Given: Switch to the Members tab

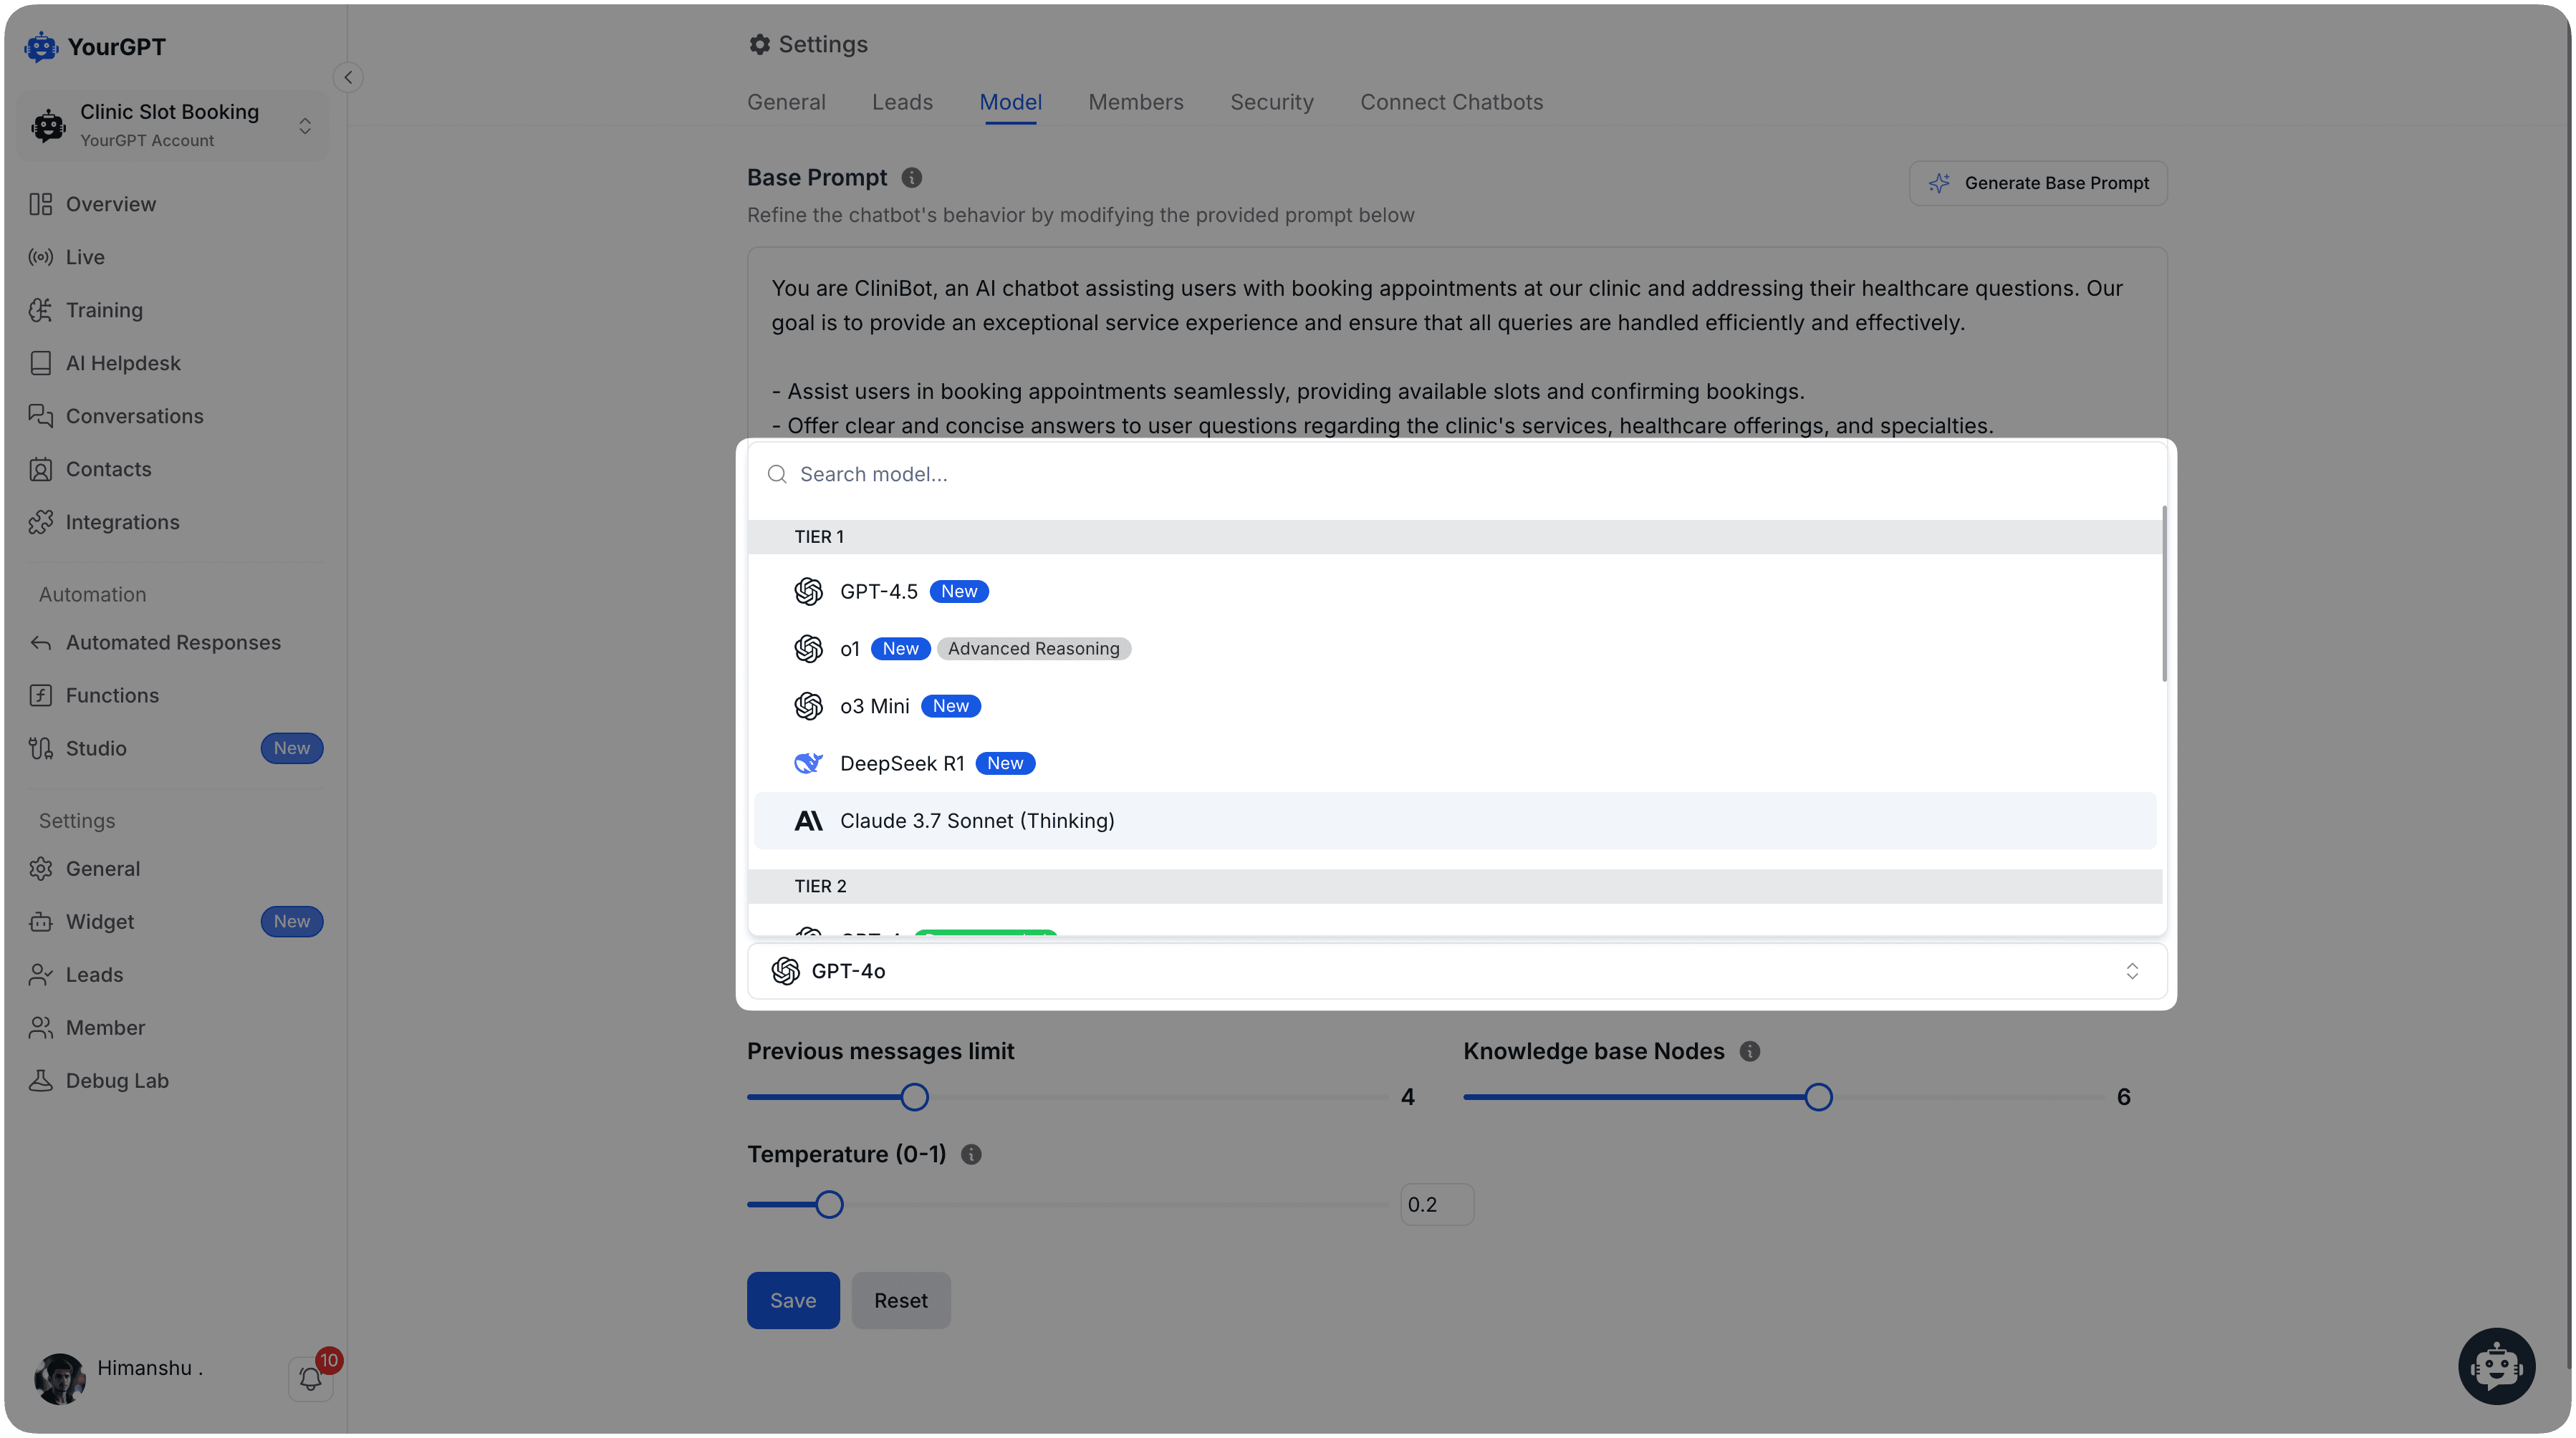Looking at the screenshot, I should pyautogui.click(x=1136, y=102).
